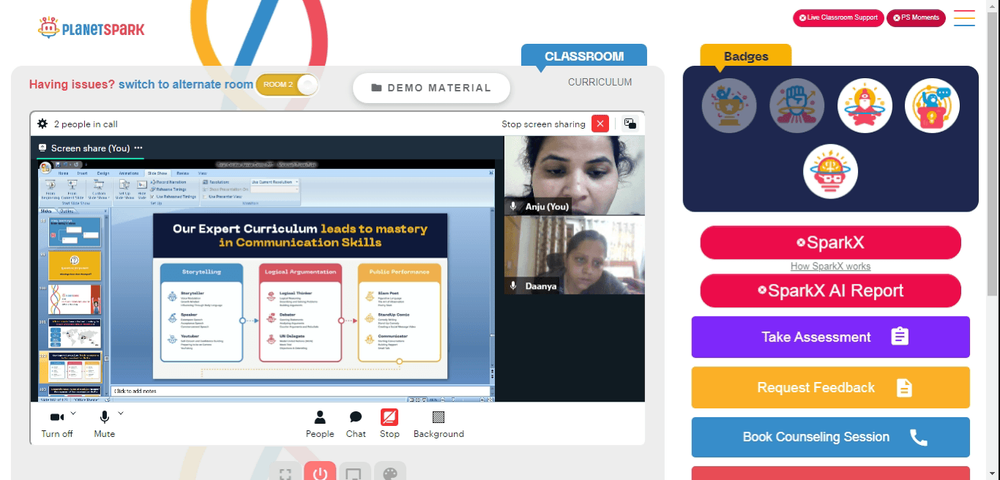Click Daanya's microphone indicator
The height and width of the screenshot is (480, 1000).
tap(513, 286)
